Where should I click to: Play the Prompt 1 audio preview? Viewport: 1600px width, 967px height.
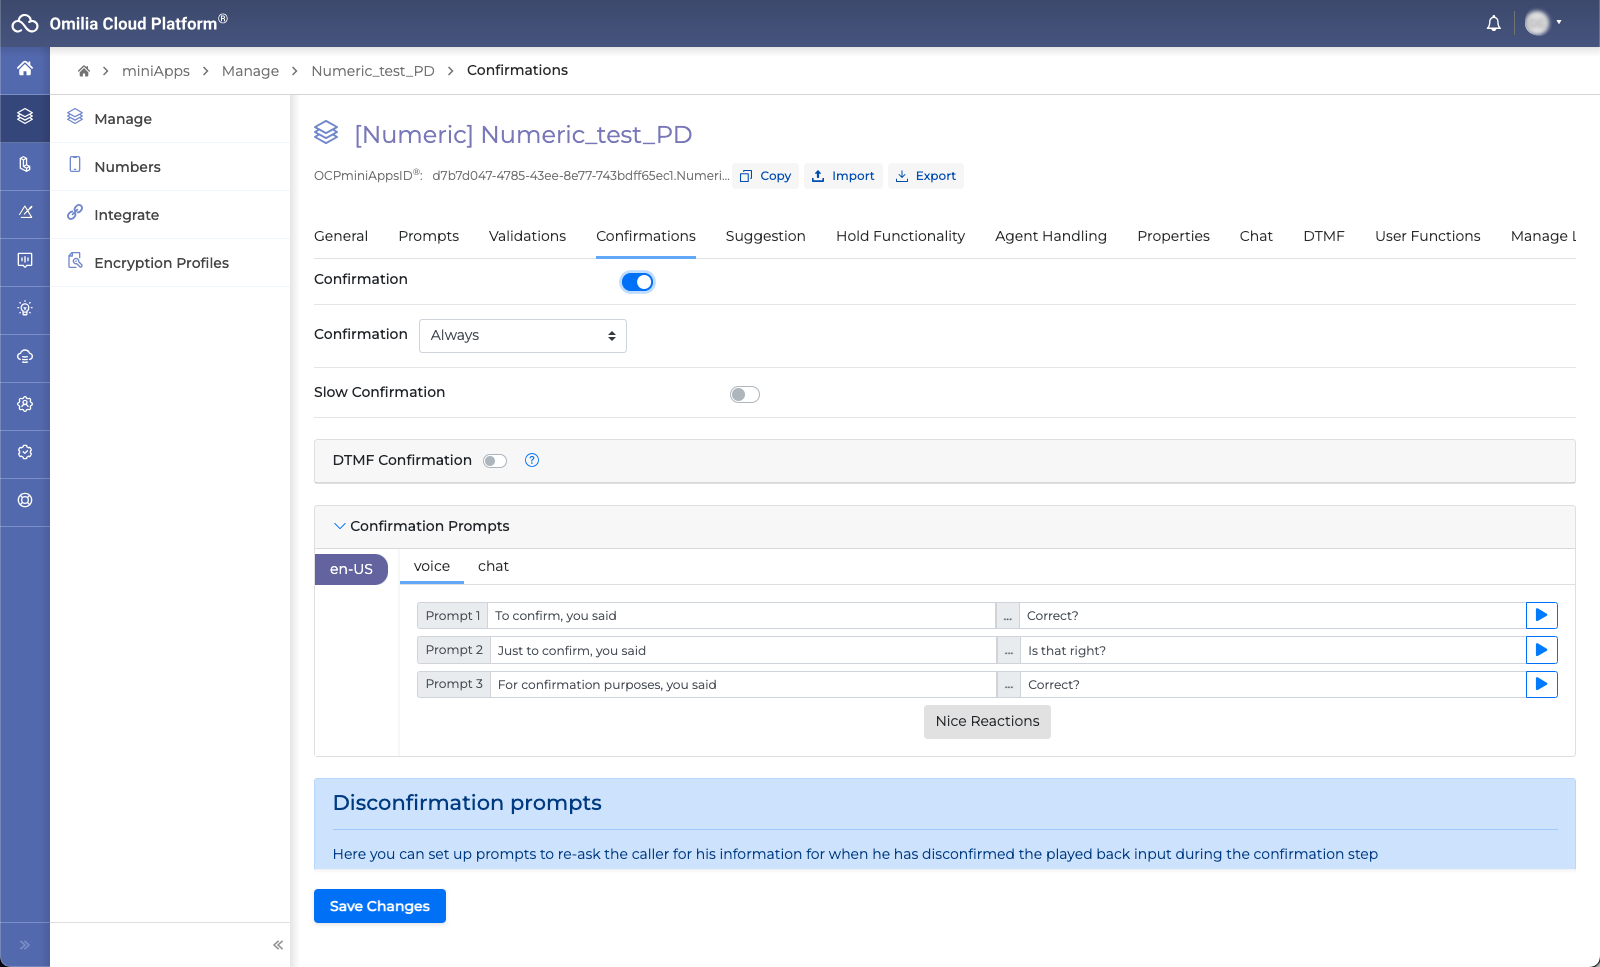point(1541,616)
